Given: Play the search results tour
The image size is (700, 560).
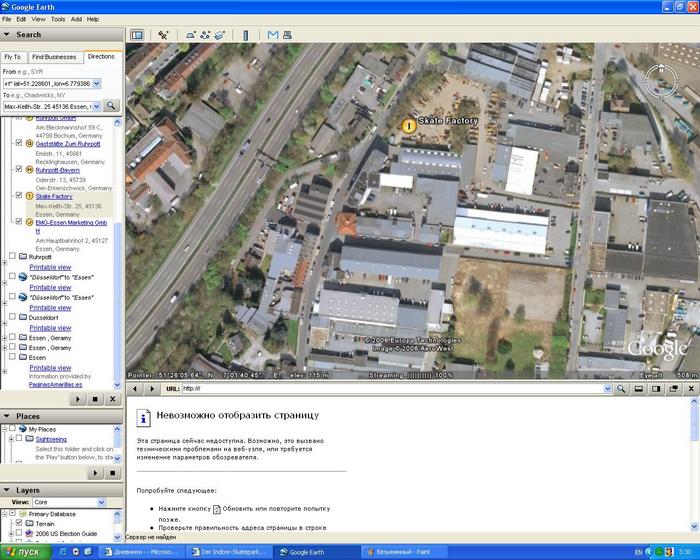Looking at the screenshot, I should pyautogui.click(x=78, y=399).
